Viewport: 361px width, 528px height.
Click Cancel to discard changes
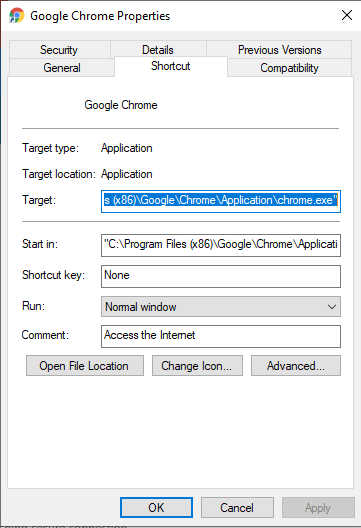tap(237, 507)
